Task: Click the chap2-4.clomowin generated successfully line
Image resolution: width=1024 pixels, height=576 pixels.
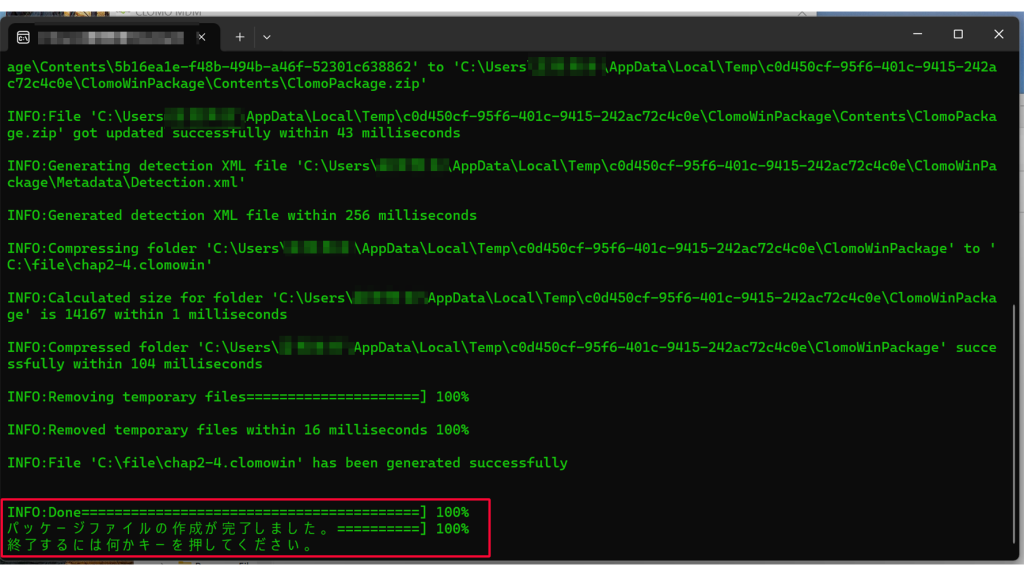Action: coord(287,463)
